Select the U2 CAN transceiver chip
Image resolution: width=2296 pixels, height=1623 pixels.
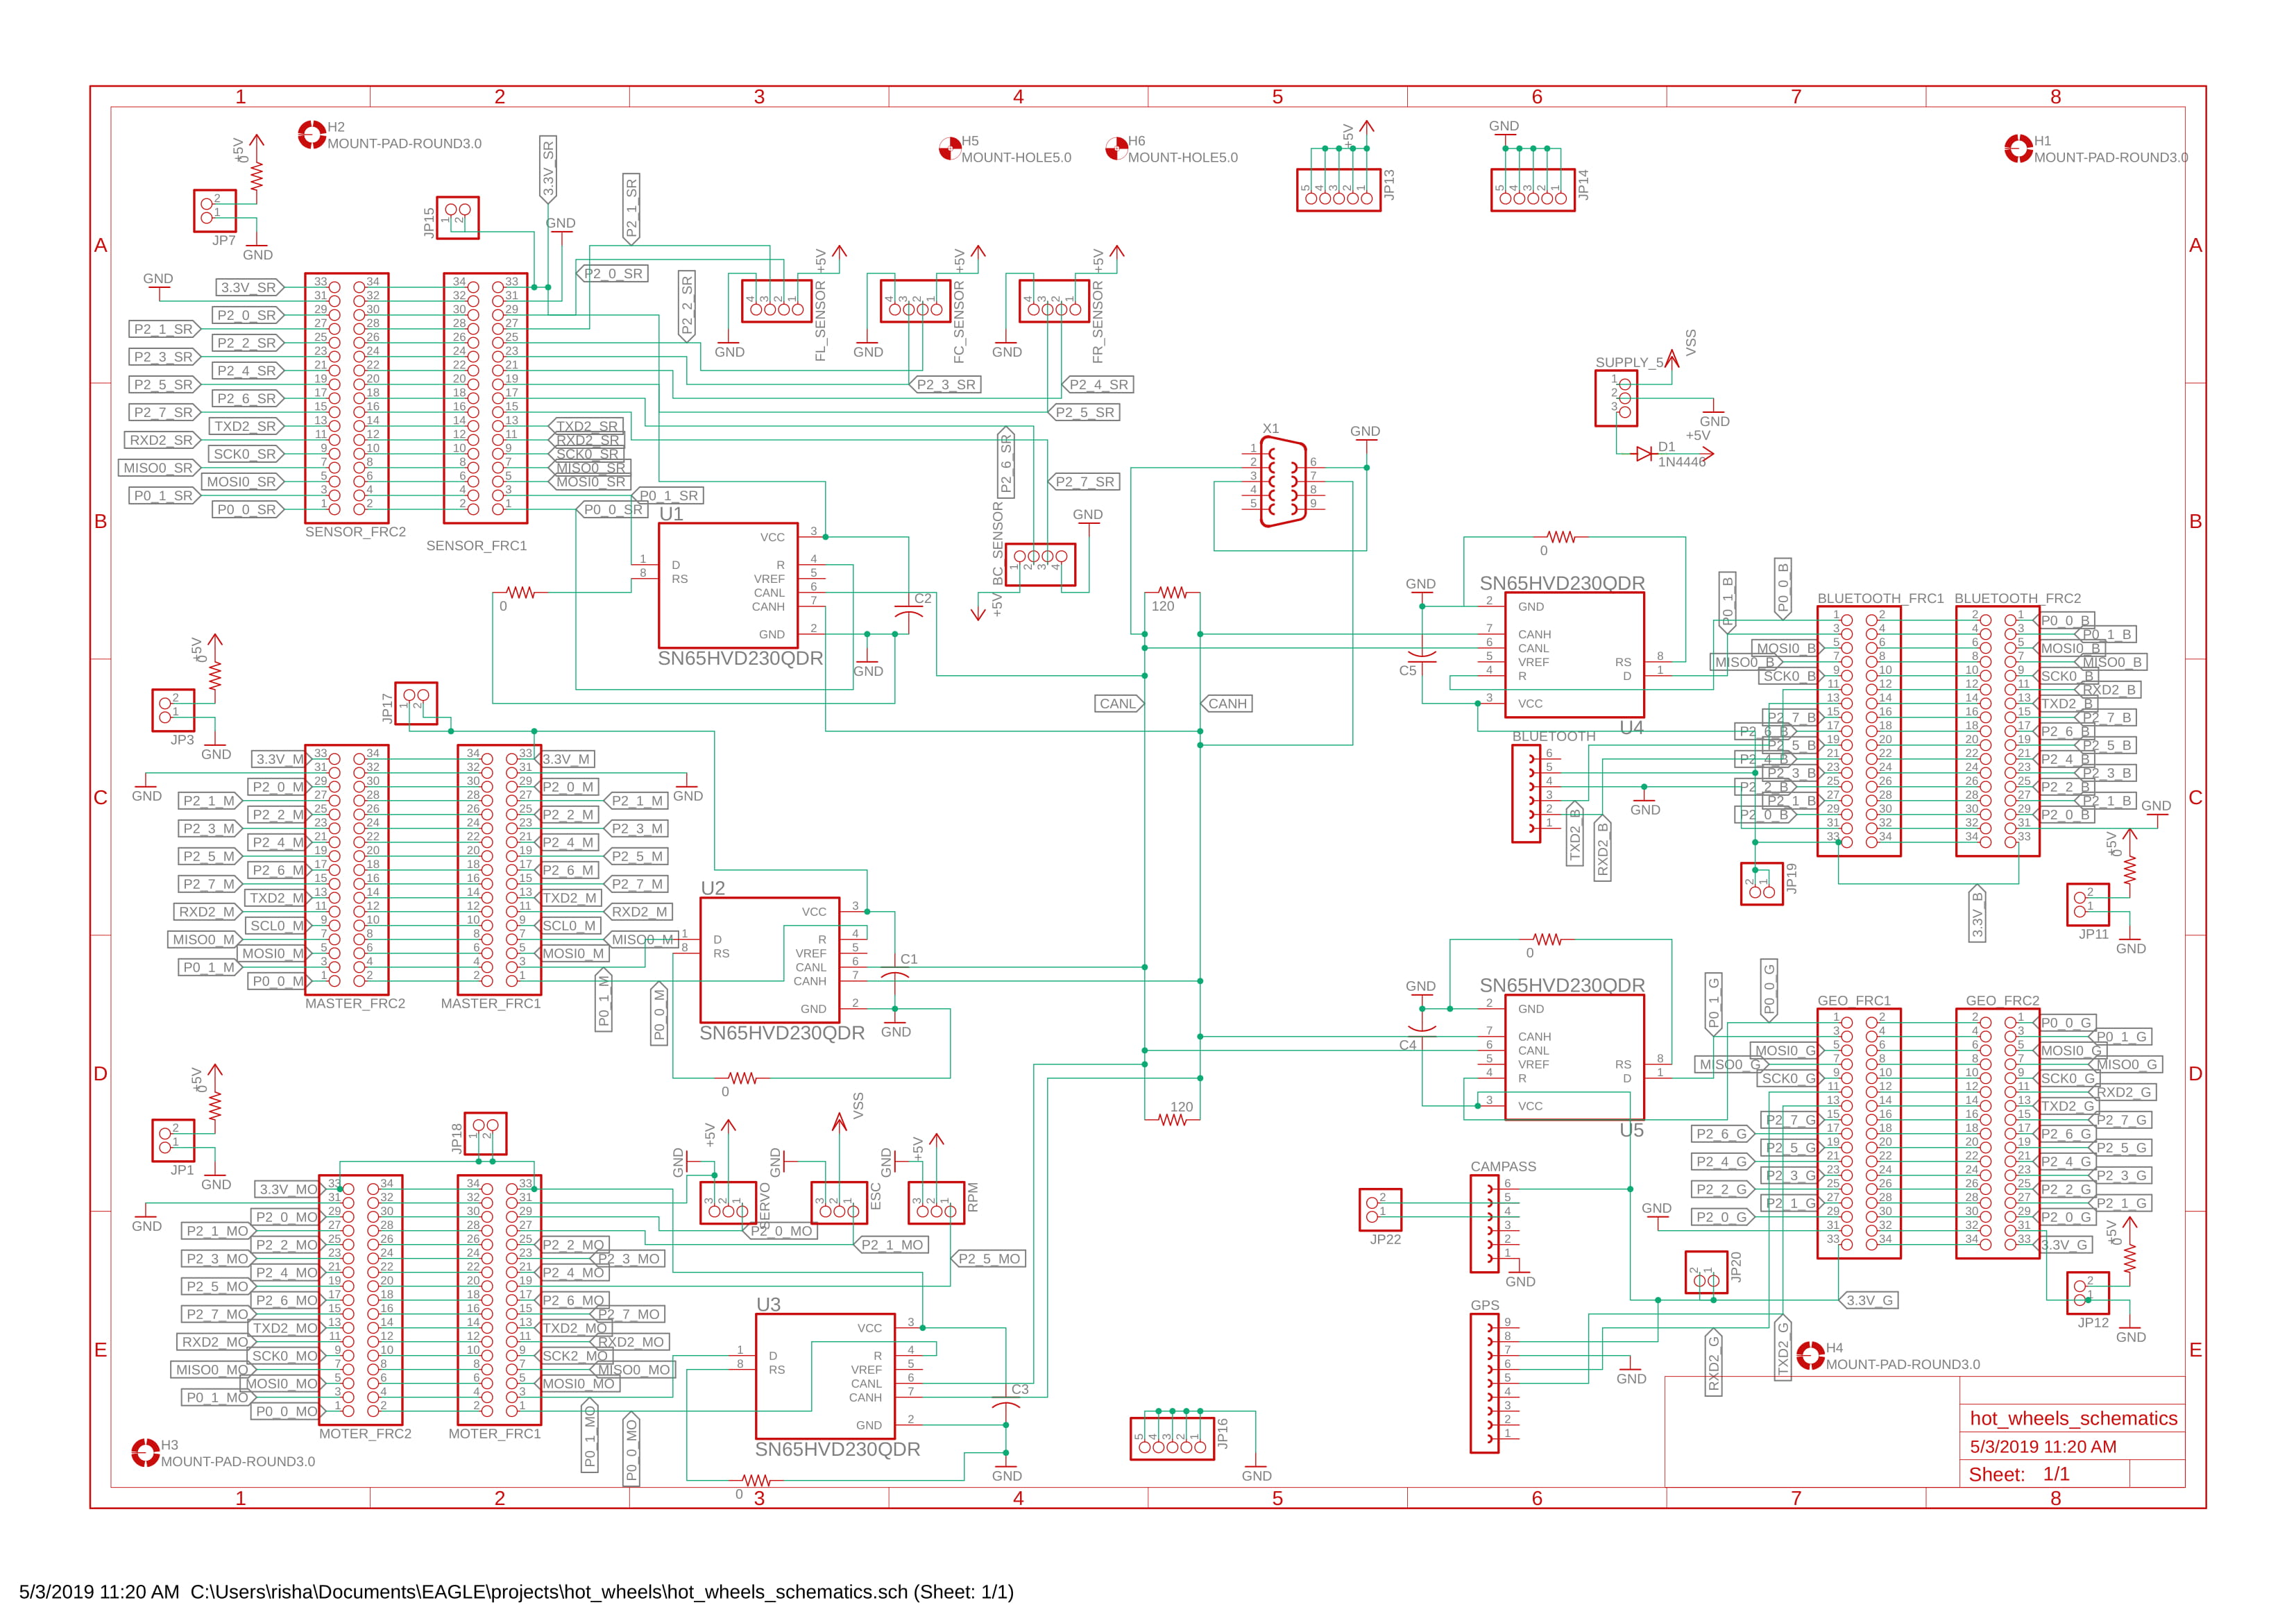point(770,960)
